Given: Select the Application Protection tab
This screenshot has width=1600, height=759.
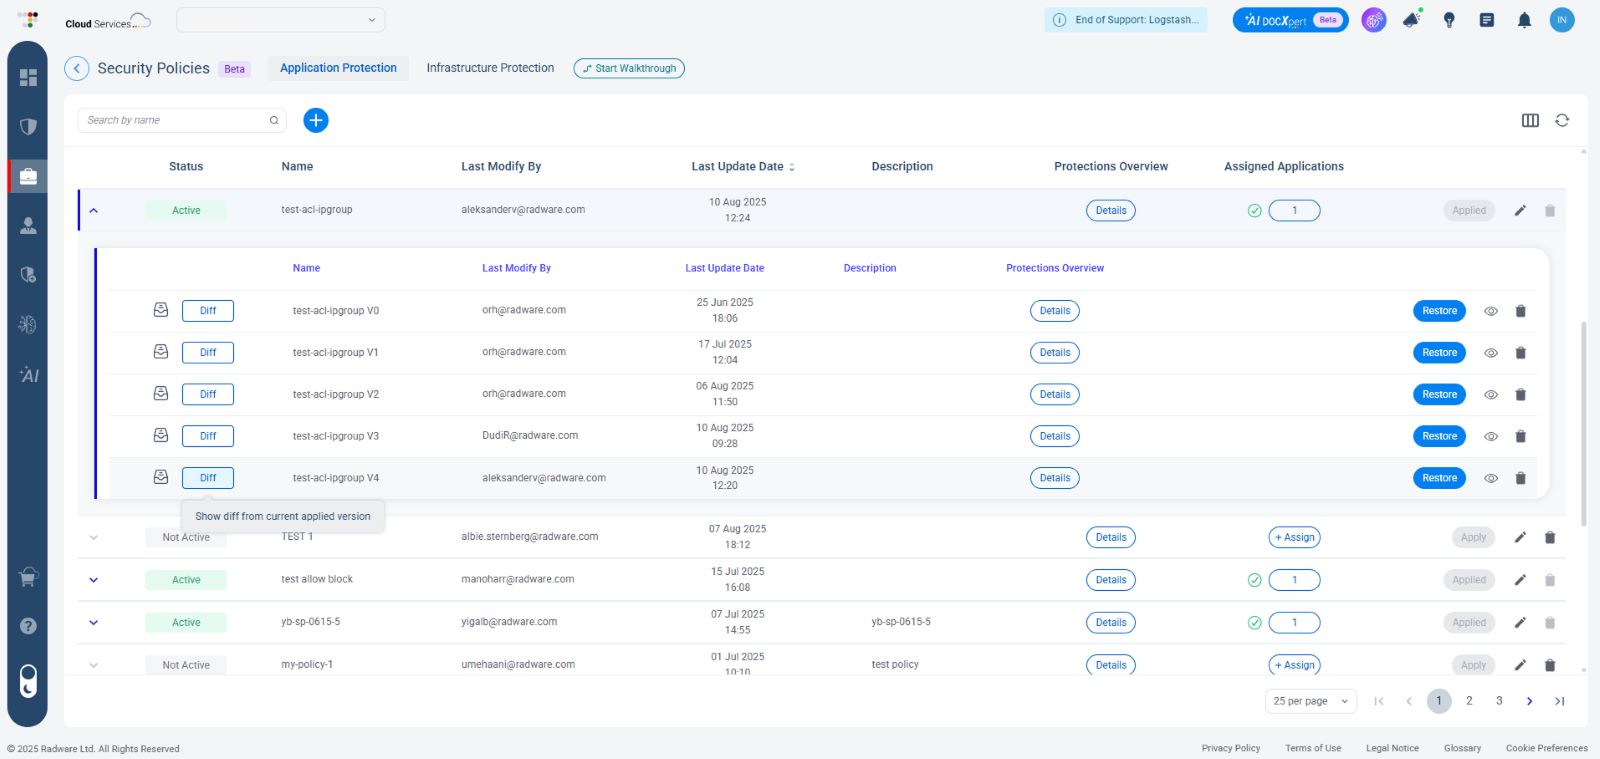Looking at the screenshot, I should click(338, 68).
